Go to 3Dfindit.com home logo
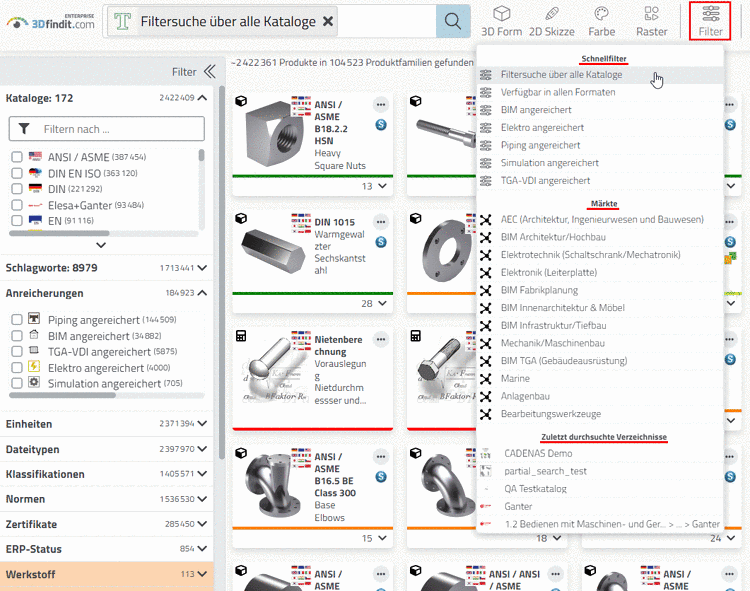Image resolution: width=750 pixels, height=591 pixels. [x=51, y=22]
